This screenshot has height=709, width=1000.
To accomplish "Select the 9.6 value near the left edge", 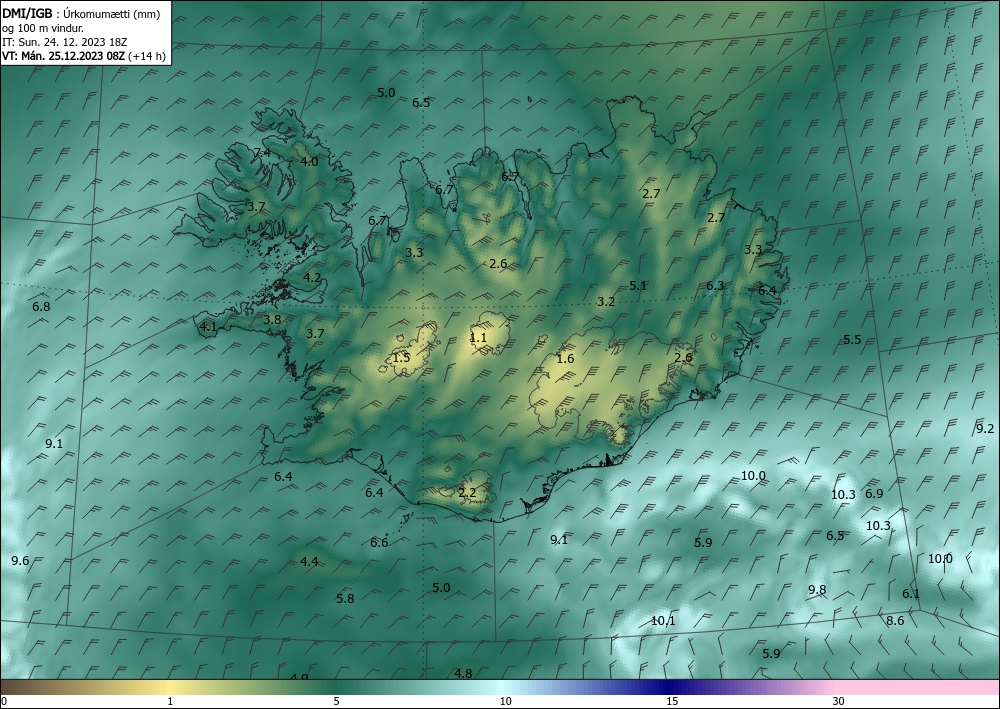I will pyautogui.click(x=20, y=561).
